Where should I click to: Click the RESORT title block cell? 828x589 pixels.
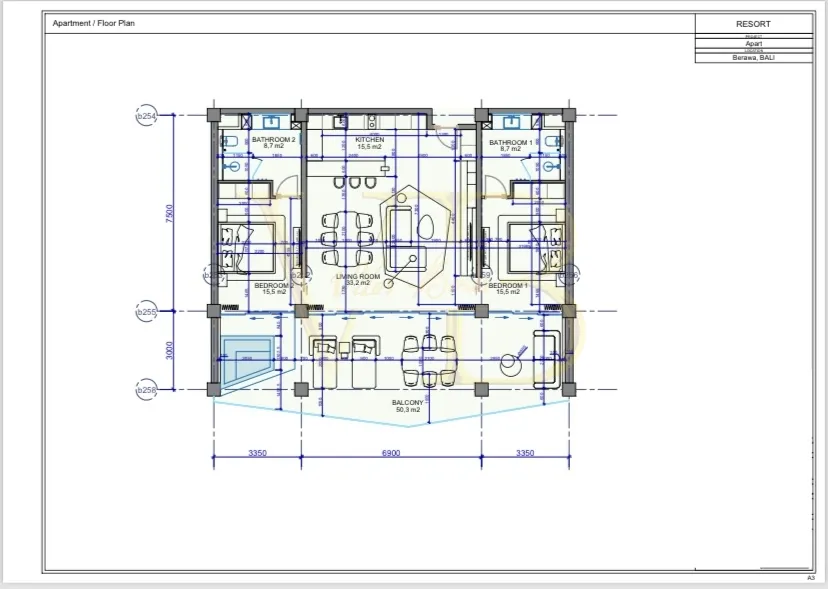[753, 24]
